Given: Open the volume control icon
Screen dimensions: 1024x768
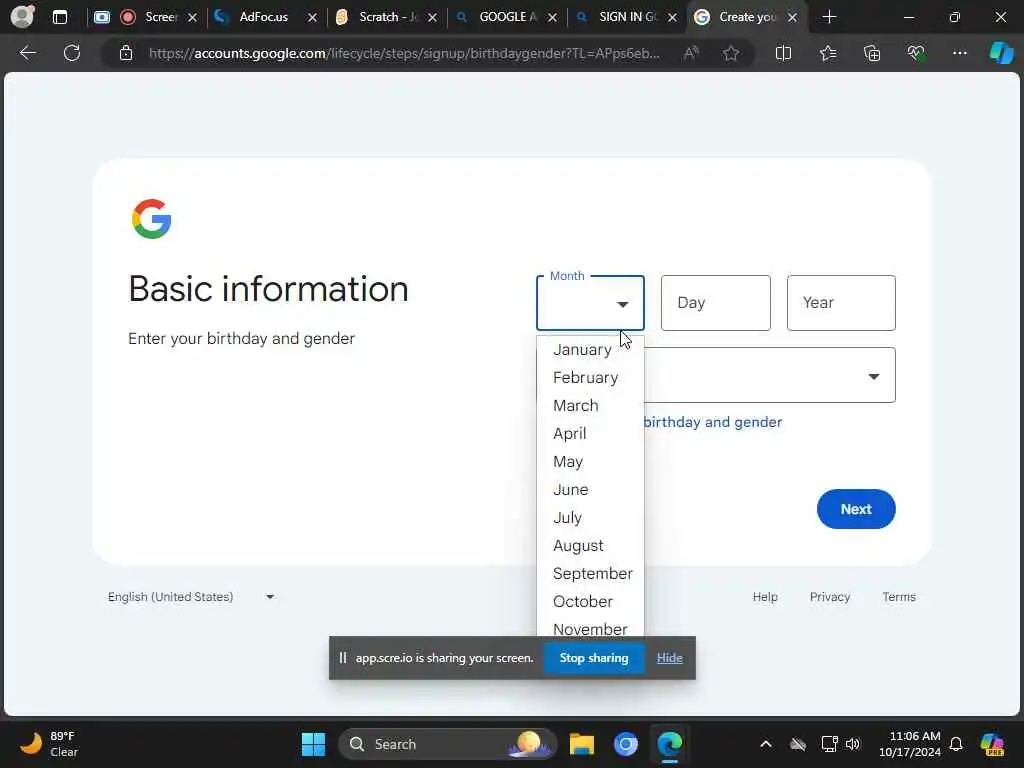Looking at the screenshot, I should tap(853, 744).
